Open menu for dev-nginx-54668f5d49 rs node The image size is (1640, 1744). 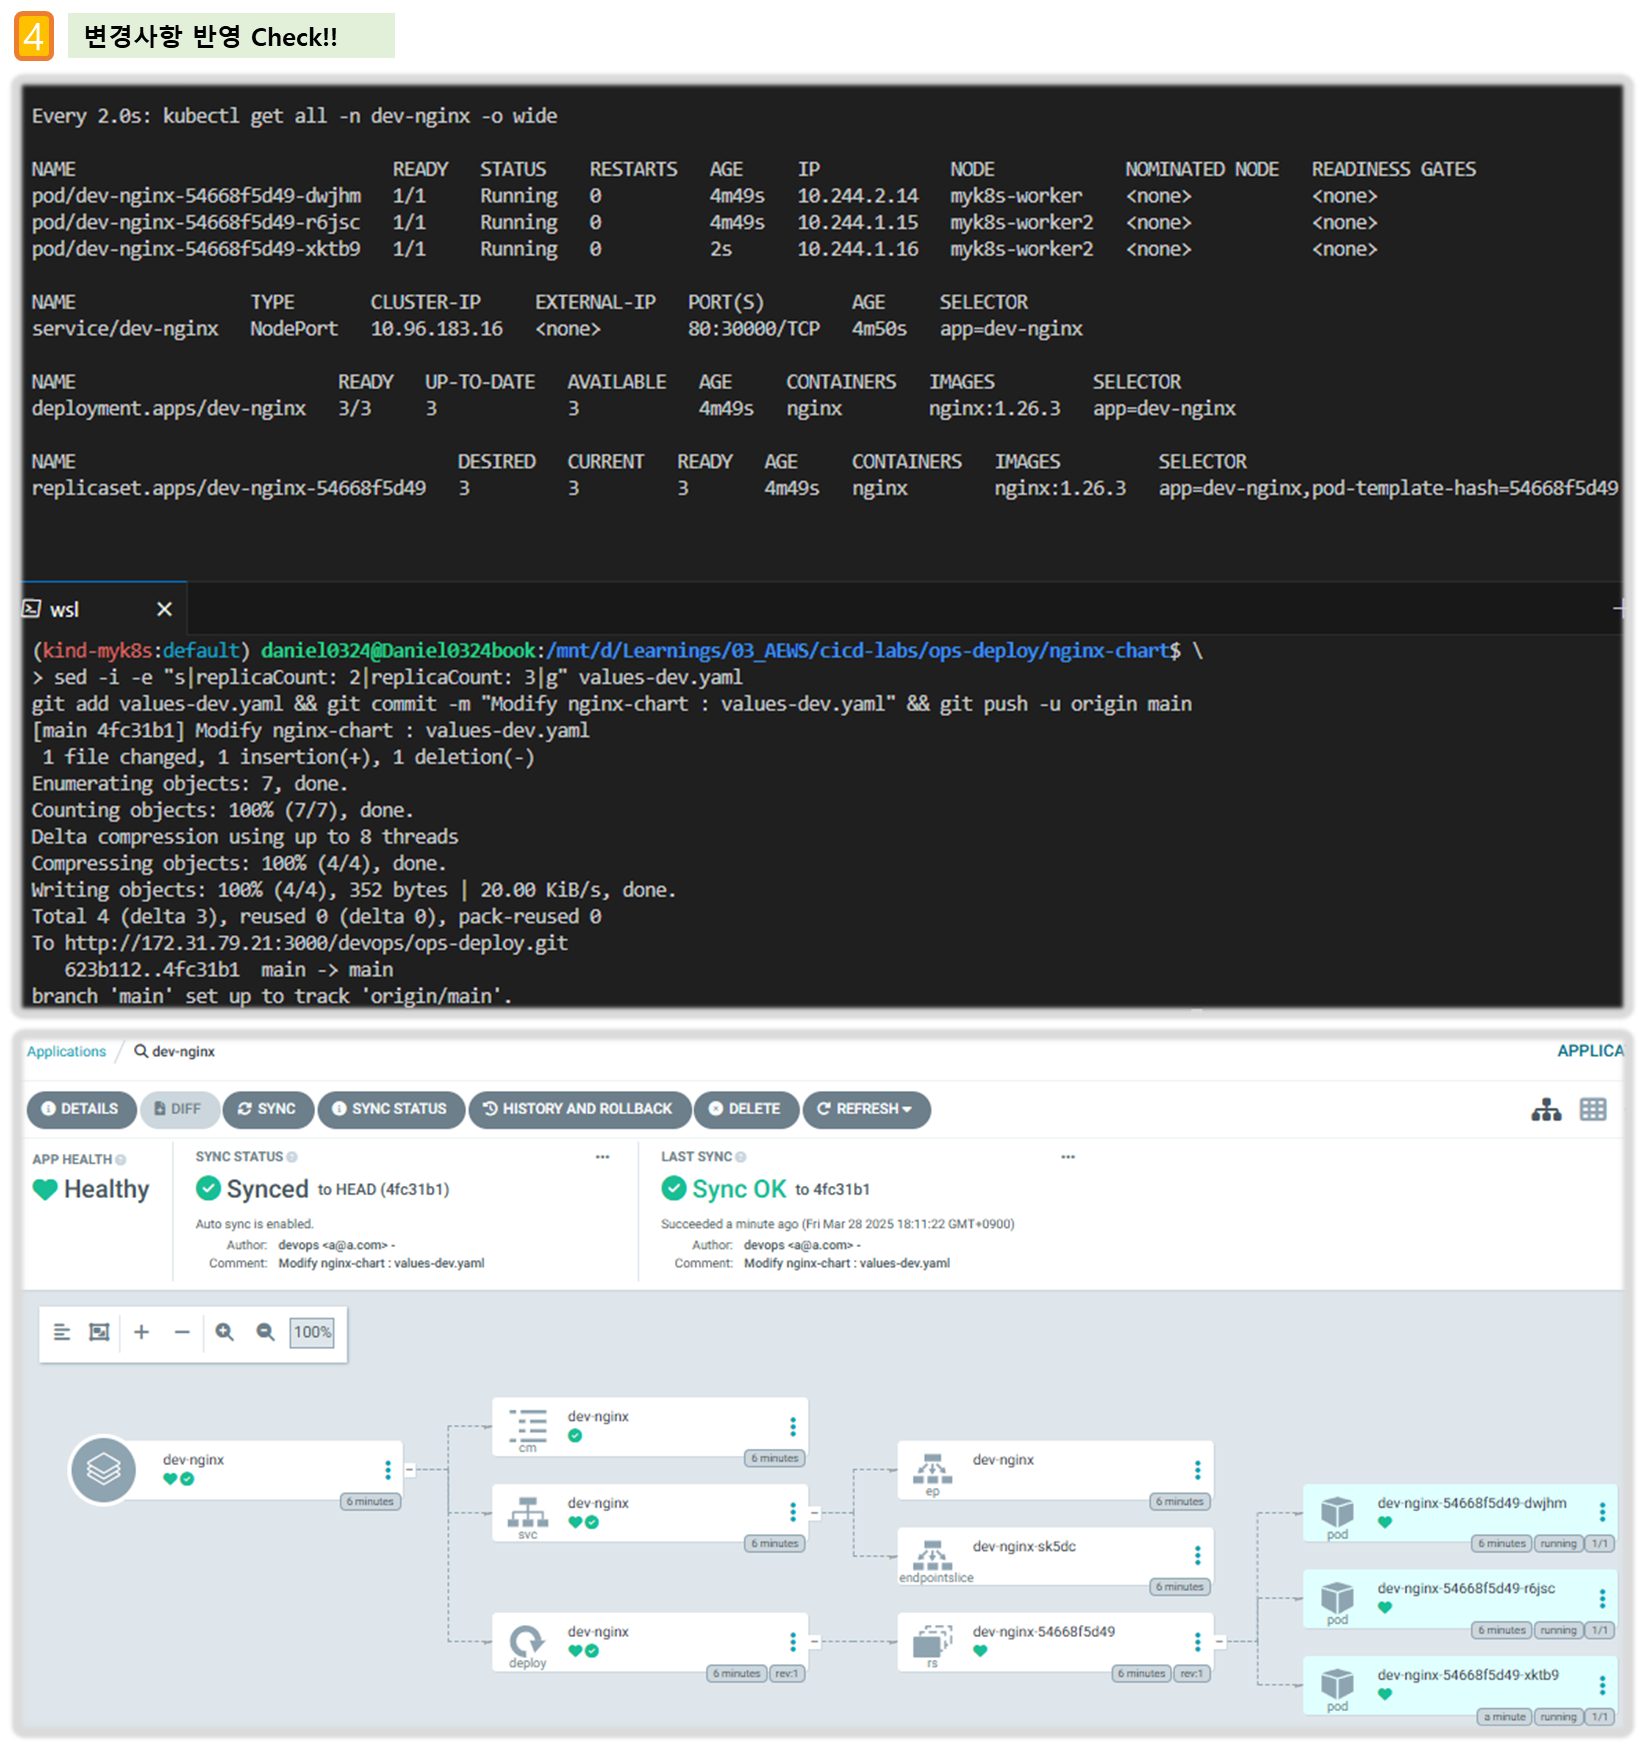click(1197, 1641)
